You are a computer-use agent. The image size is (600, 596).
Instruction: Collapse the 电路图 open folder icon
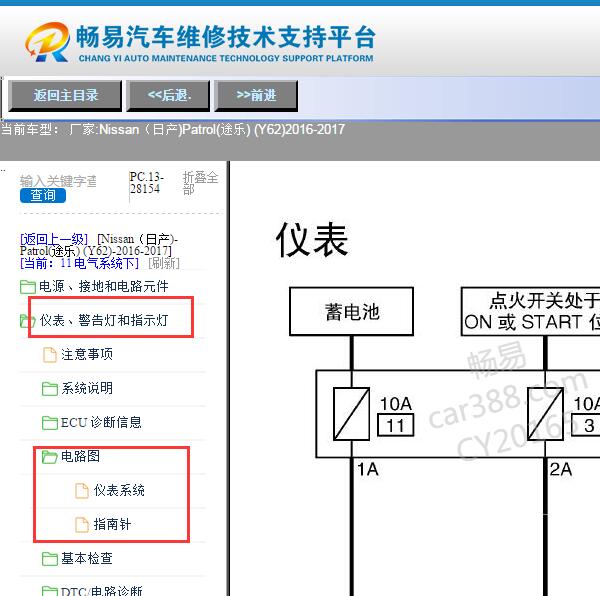(x=50, y=457)
